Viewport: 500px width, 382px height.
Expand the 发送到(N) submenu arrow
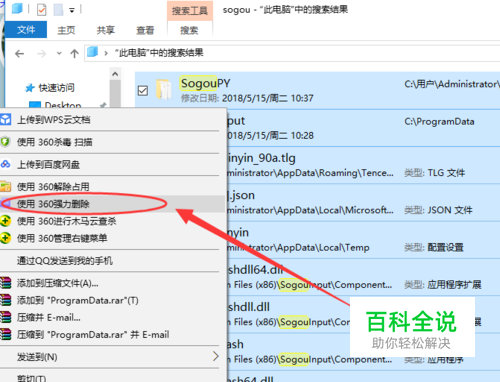pyautogui.click(x=216, y=356)
